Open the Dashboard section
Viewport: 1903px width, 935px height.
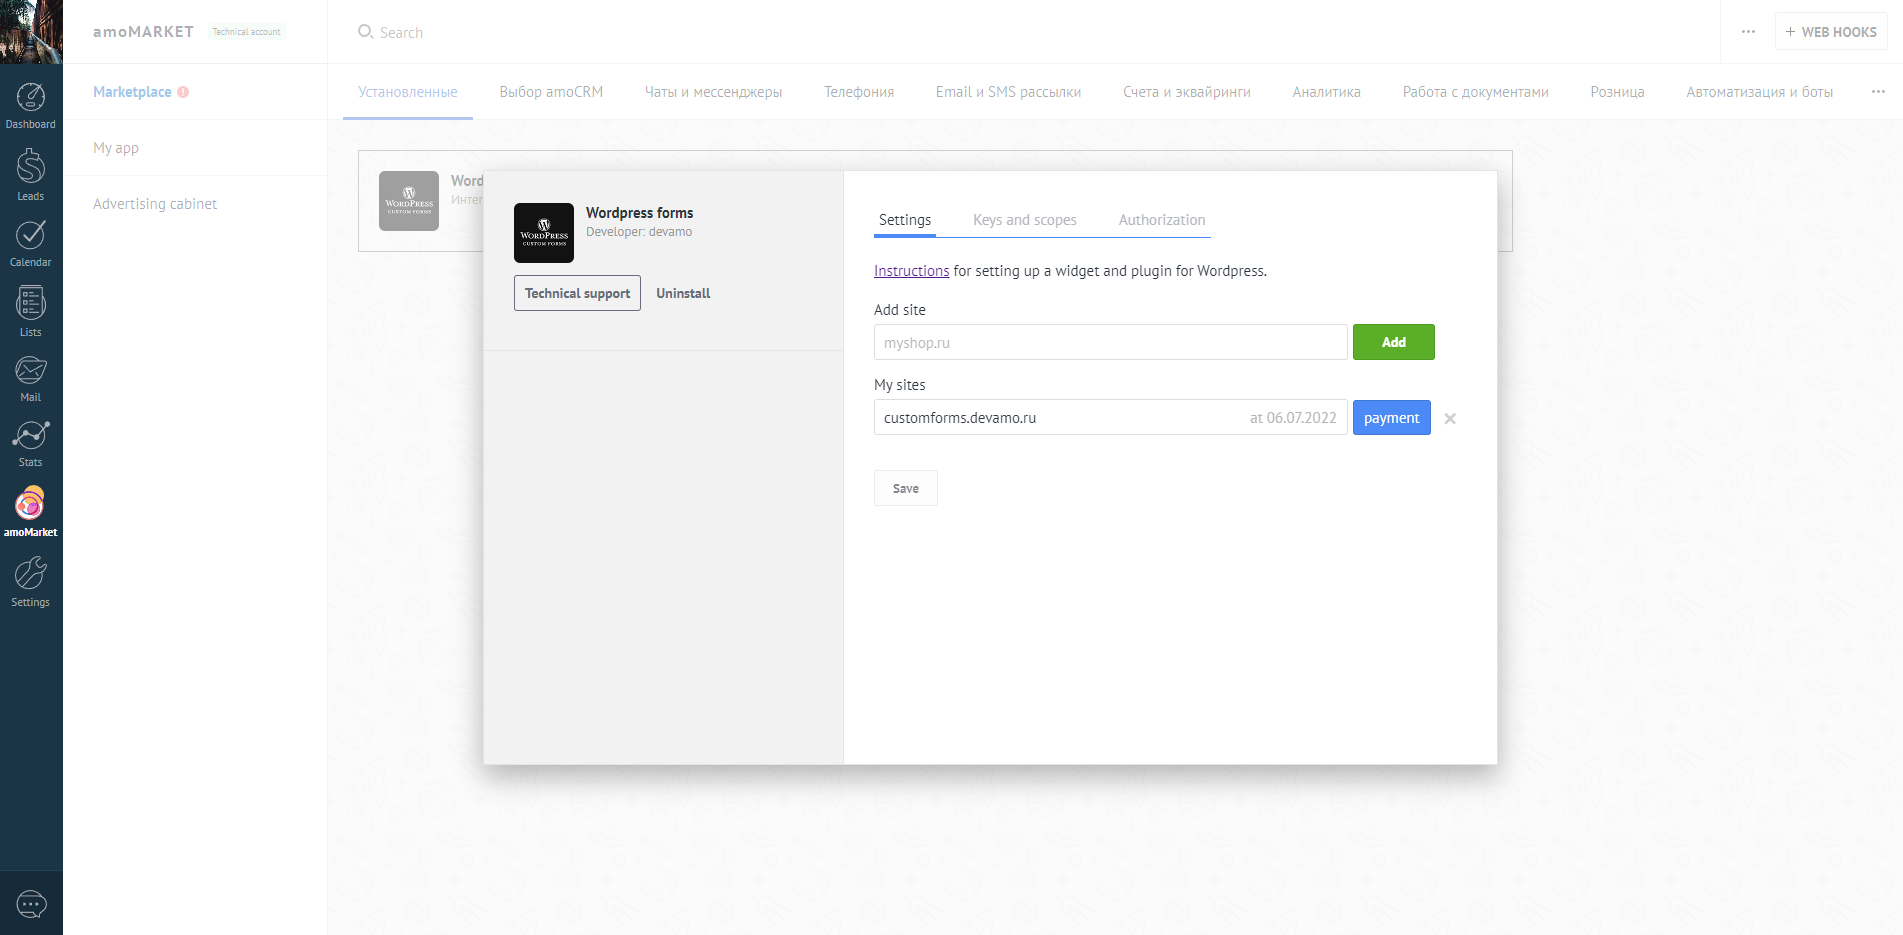31,106
